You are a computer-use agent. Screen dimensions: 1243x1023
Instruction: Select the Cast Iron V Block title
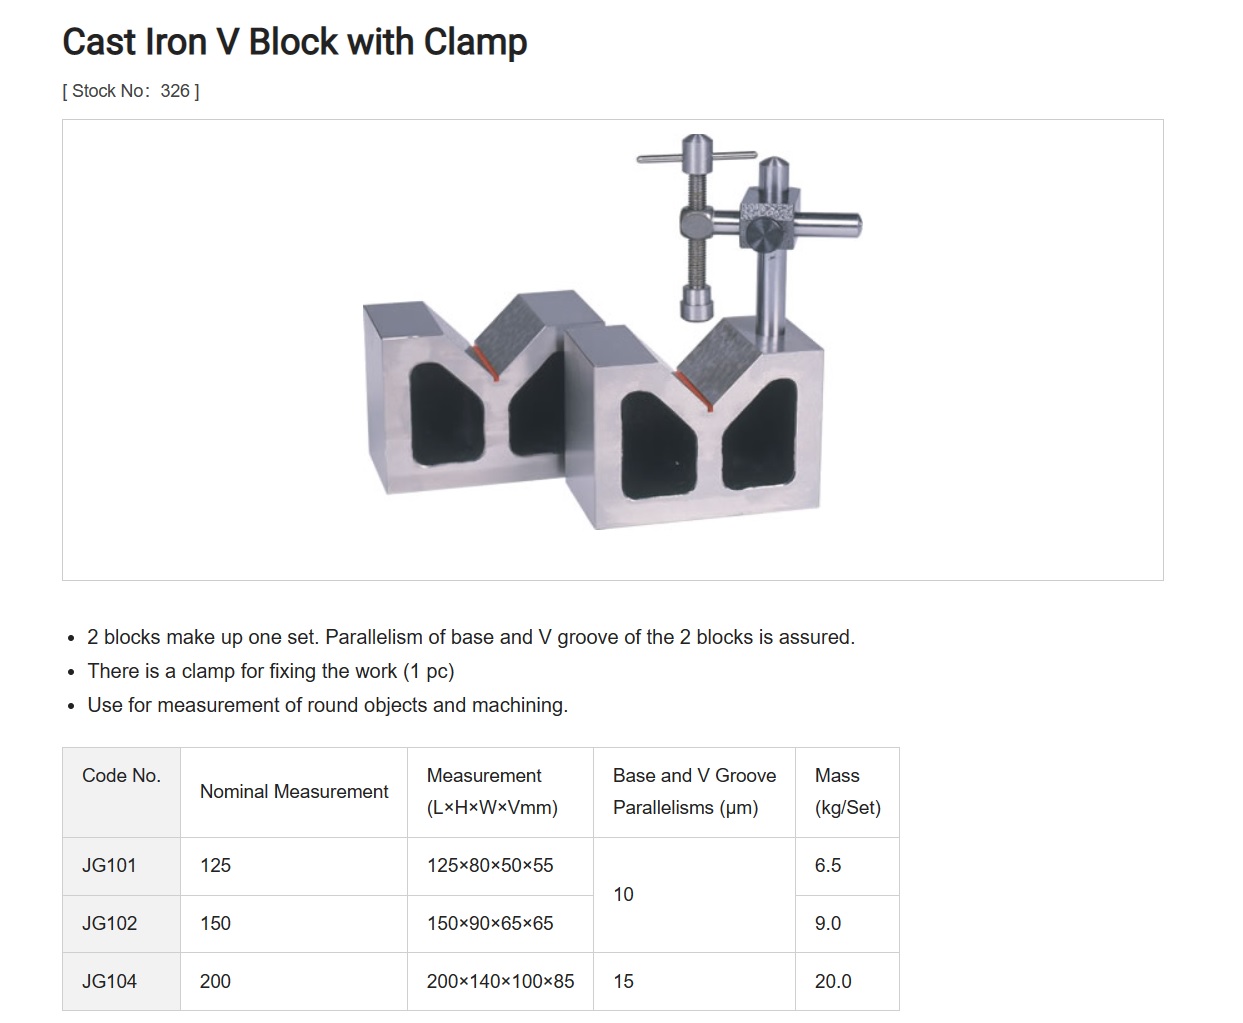(295, 42)
